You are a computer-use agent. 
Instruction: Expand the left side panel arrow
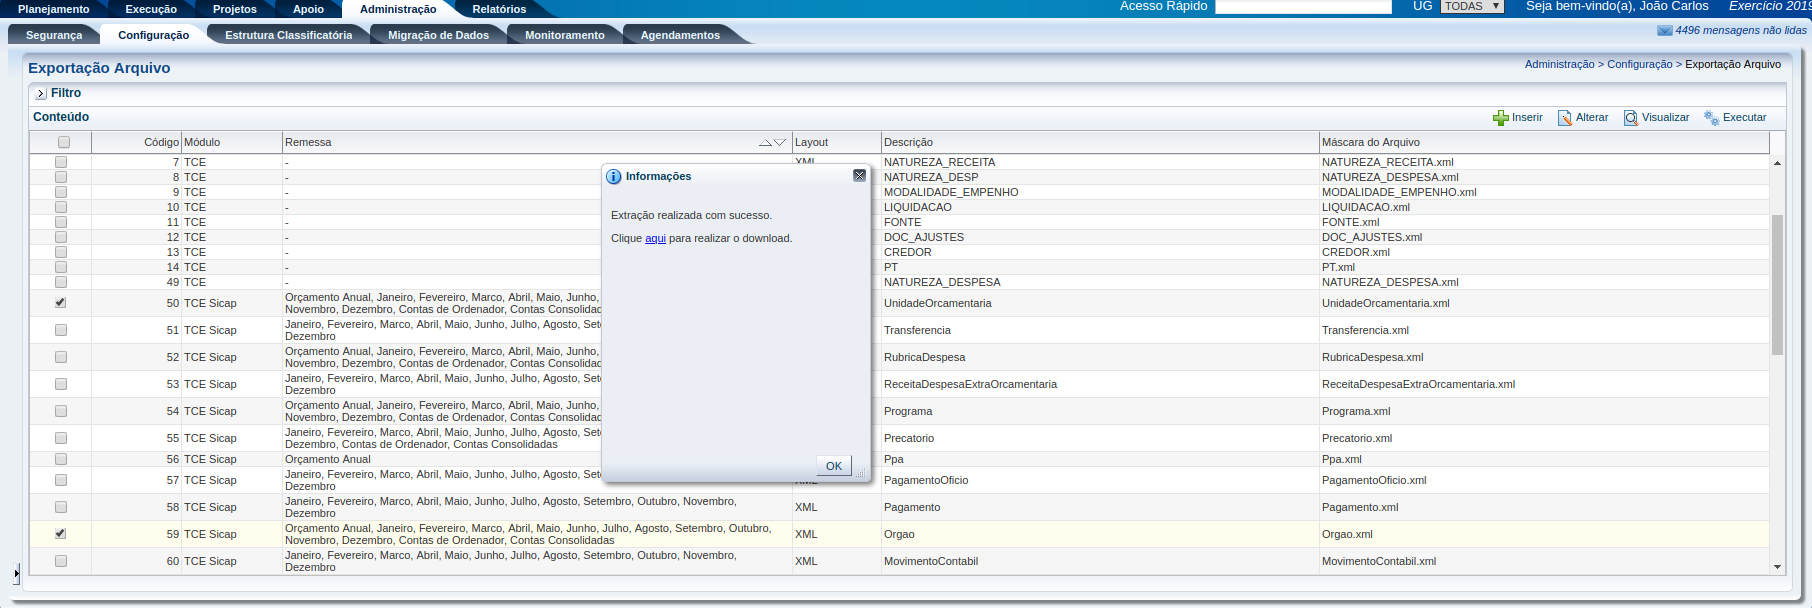click(16, 574)
